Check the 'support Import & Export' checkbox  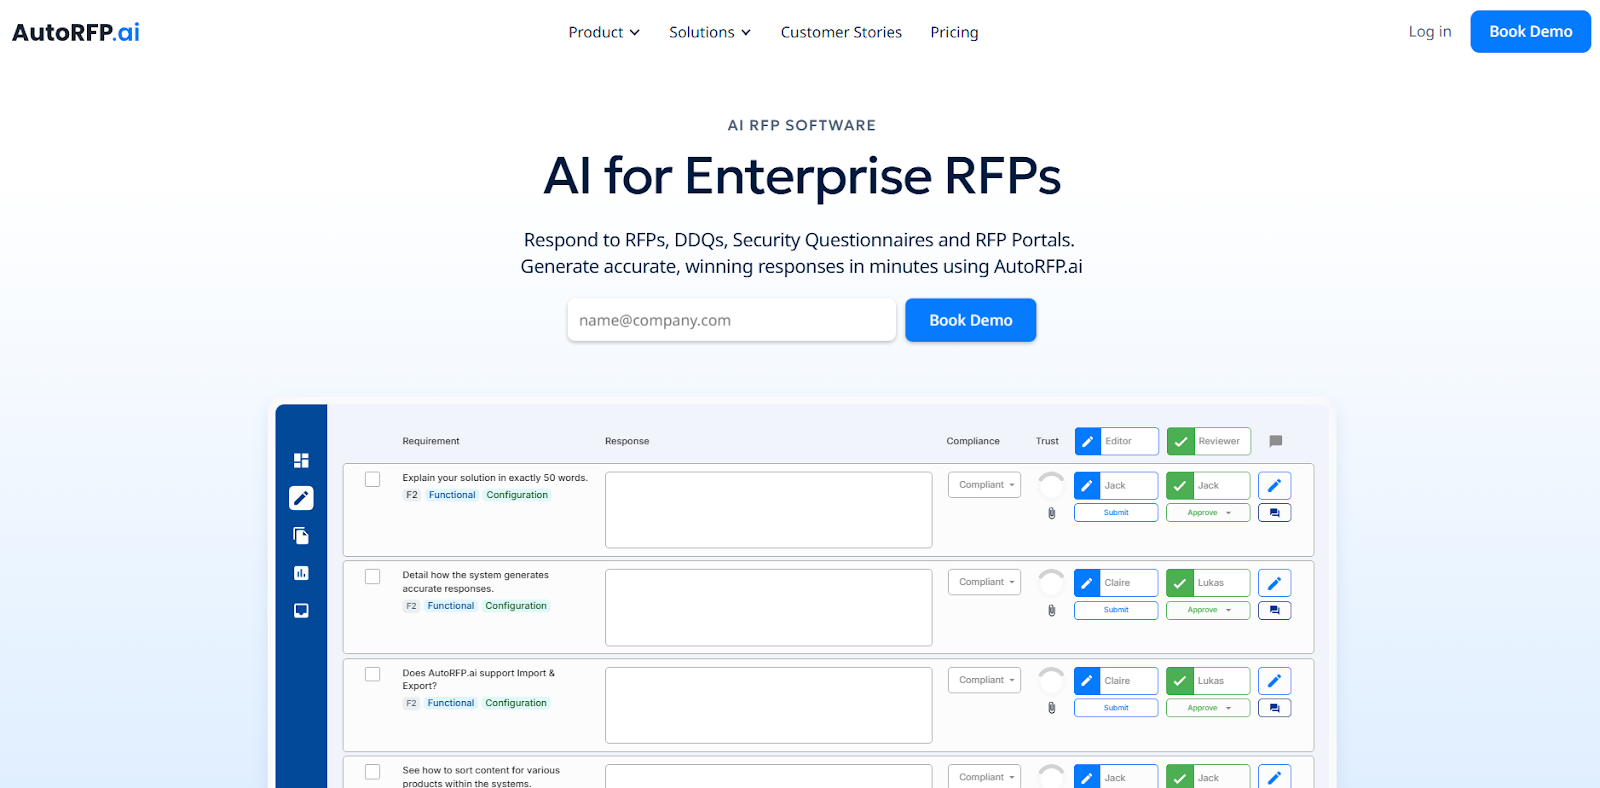(x=372, y=674)
